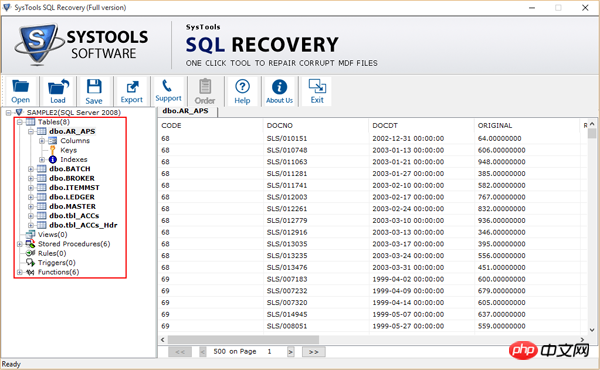This screenshot has height=370, width=600.
Task: Expand the dbo.BATCH table node
Action: (31, 169)
